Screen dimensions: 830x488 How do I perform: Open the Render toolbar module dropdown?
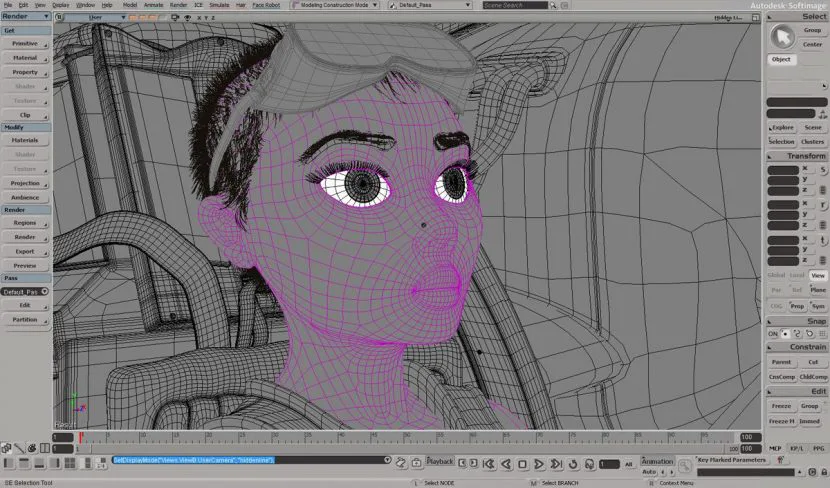click(x=26, y=16)
